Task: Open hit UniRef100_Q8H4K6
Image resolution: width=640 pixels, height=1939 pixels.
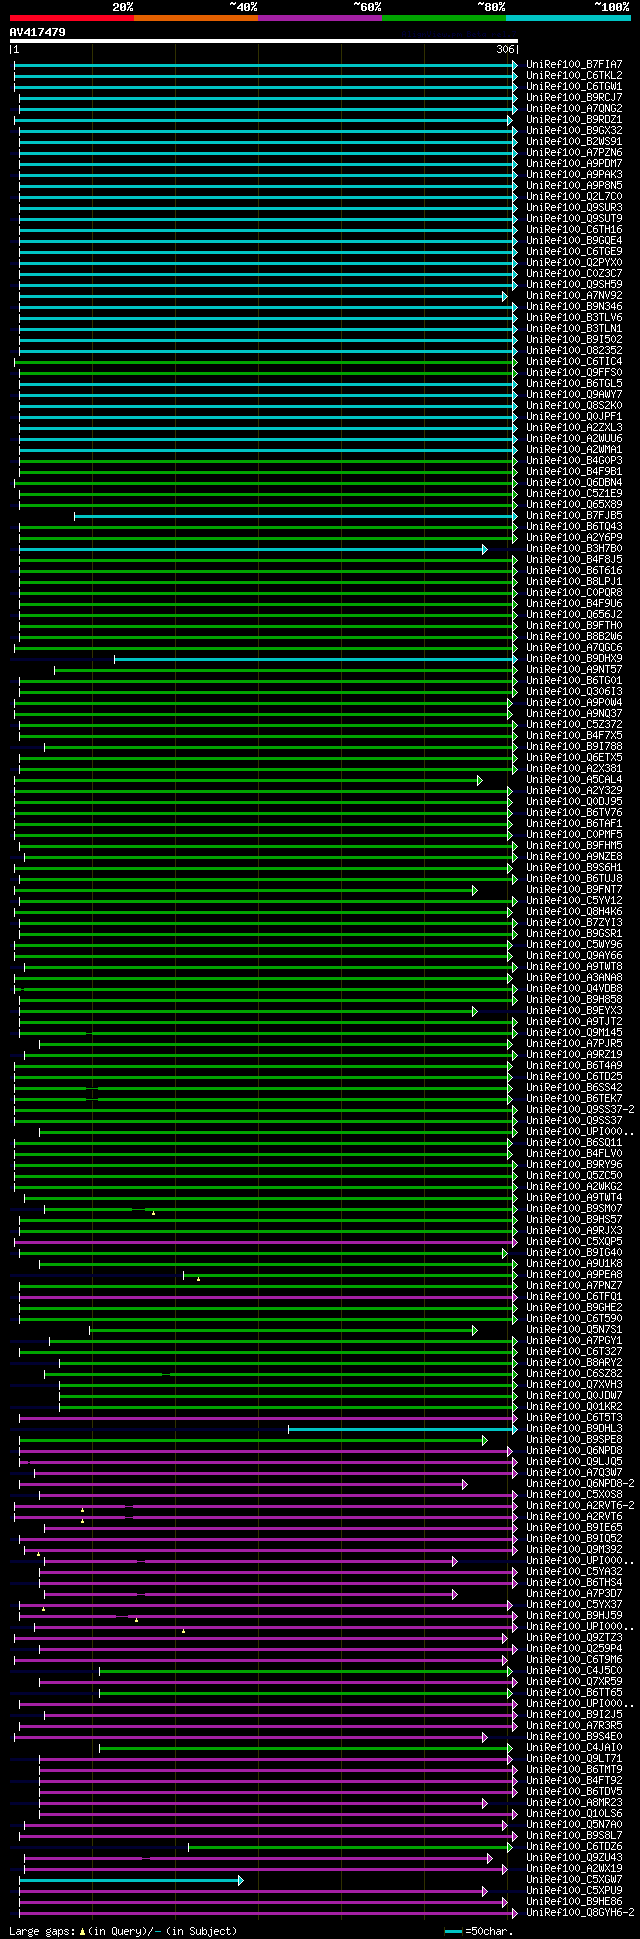Action: [574, 912]
